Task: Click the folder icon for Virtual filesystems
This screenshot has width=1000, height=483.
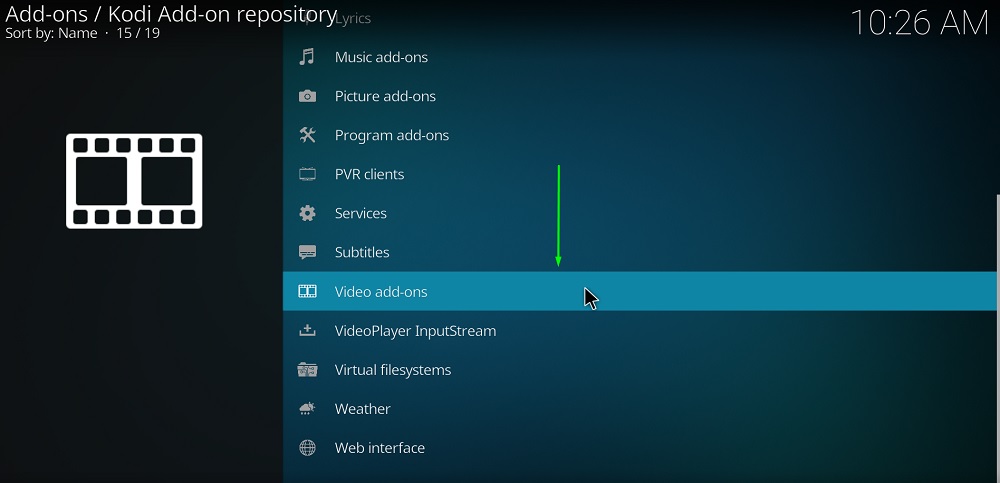Action: [307, 370]
